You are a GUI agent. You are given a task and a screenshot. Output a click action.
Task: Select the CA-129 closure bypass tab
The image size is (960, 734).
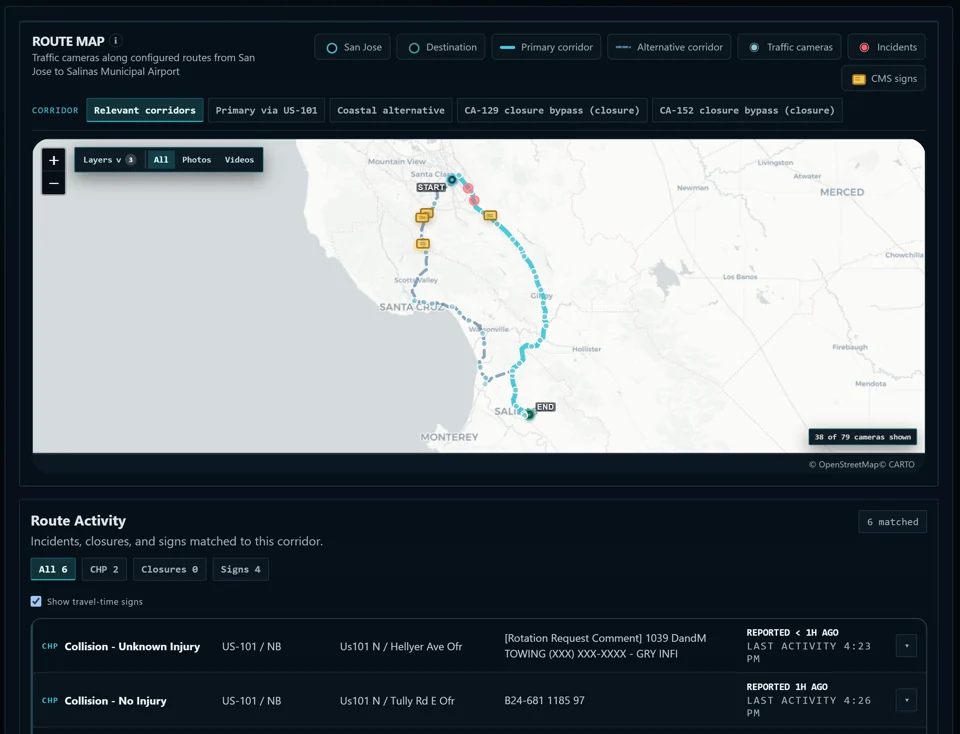(x=552, y=110)
